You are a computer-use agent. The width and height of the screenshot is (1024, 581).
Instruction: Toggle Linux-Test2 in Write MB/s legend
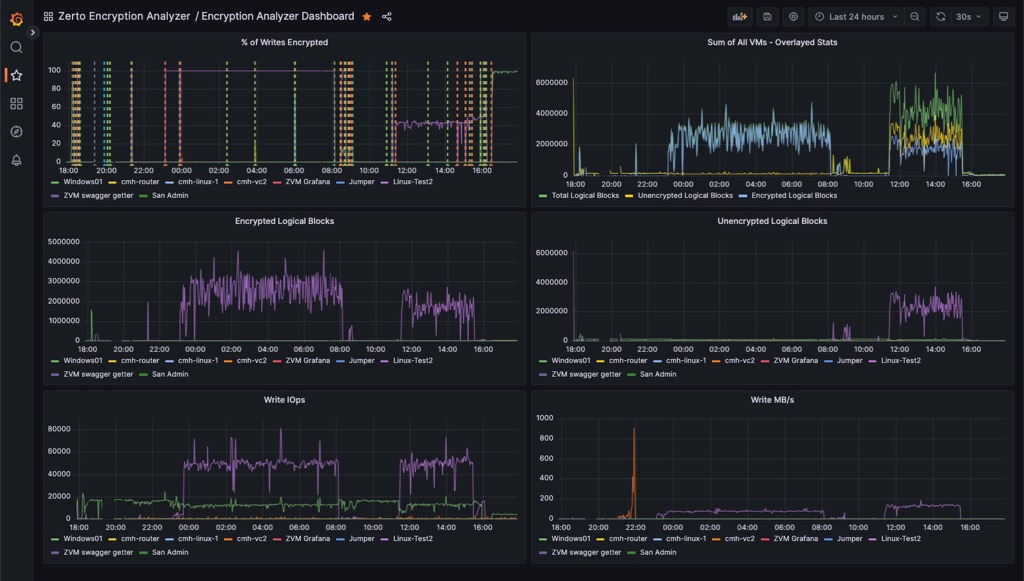(x=901, y=539)
